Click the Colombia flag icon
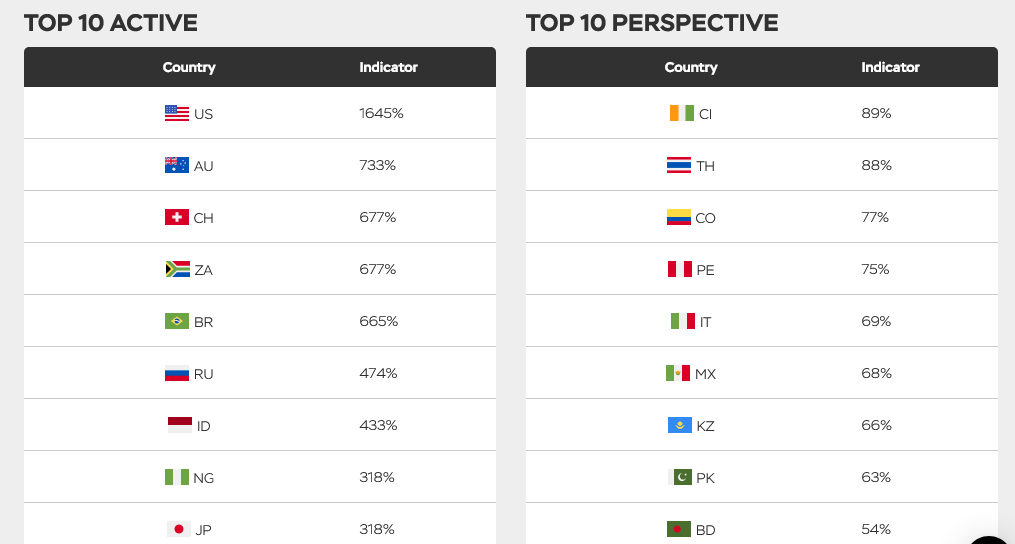The height and width of the screenshot is (544, 1015). tap(678, 218)
